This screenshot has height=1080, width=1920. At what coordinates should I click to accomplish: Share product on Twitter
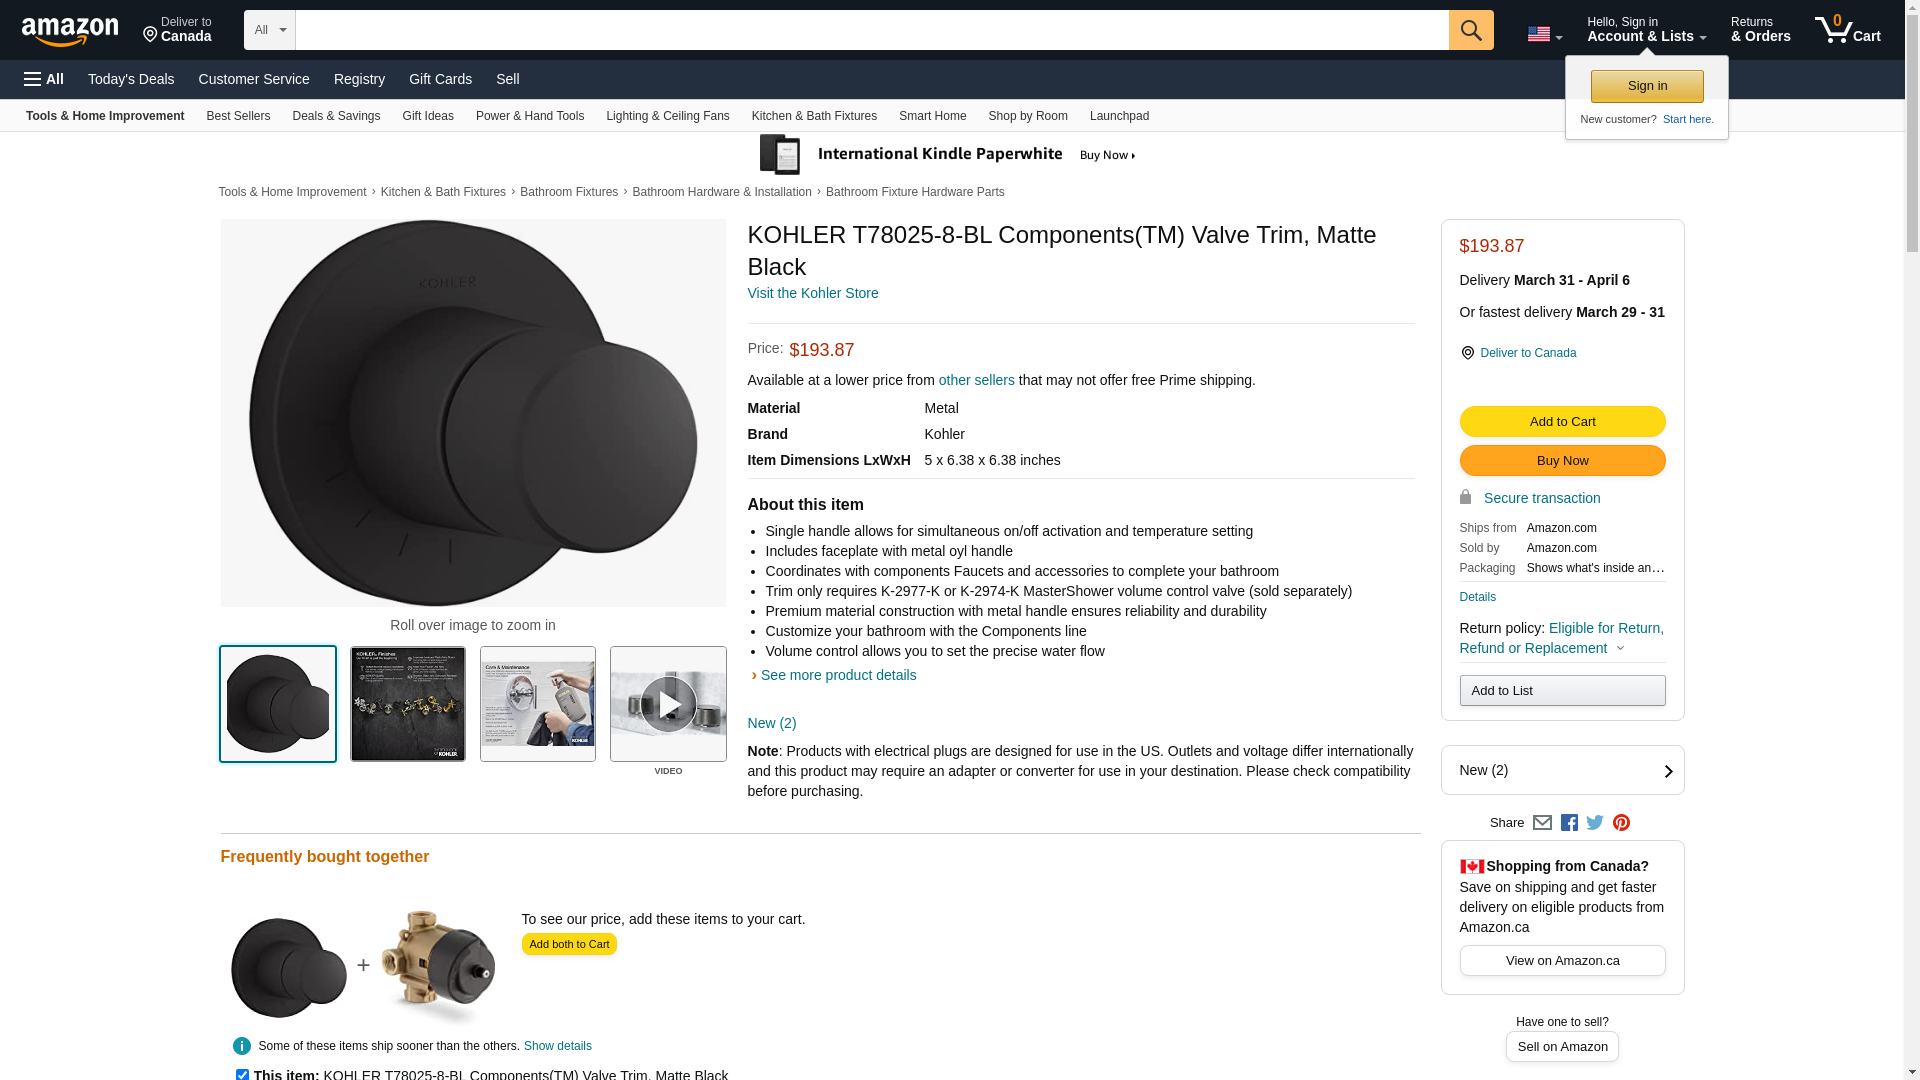[x=1595, y=823]
